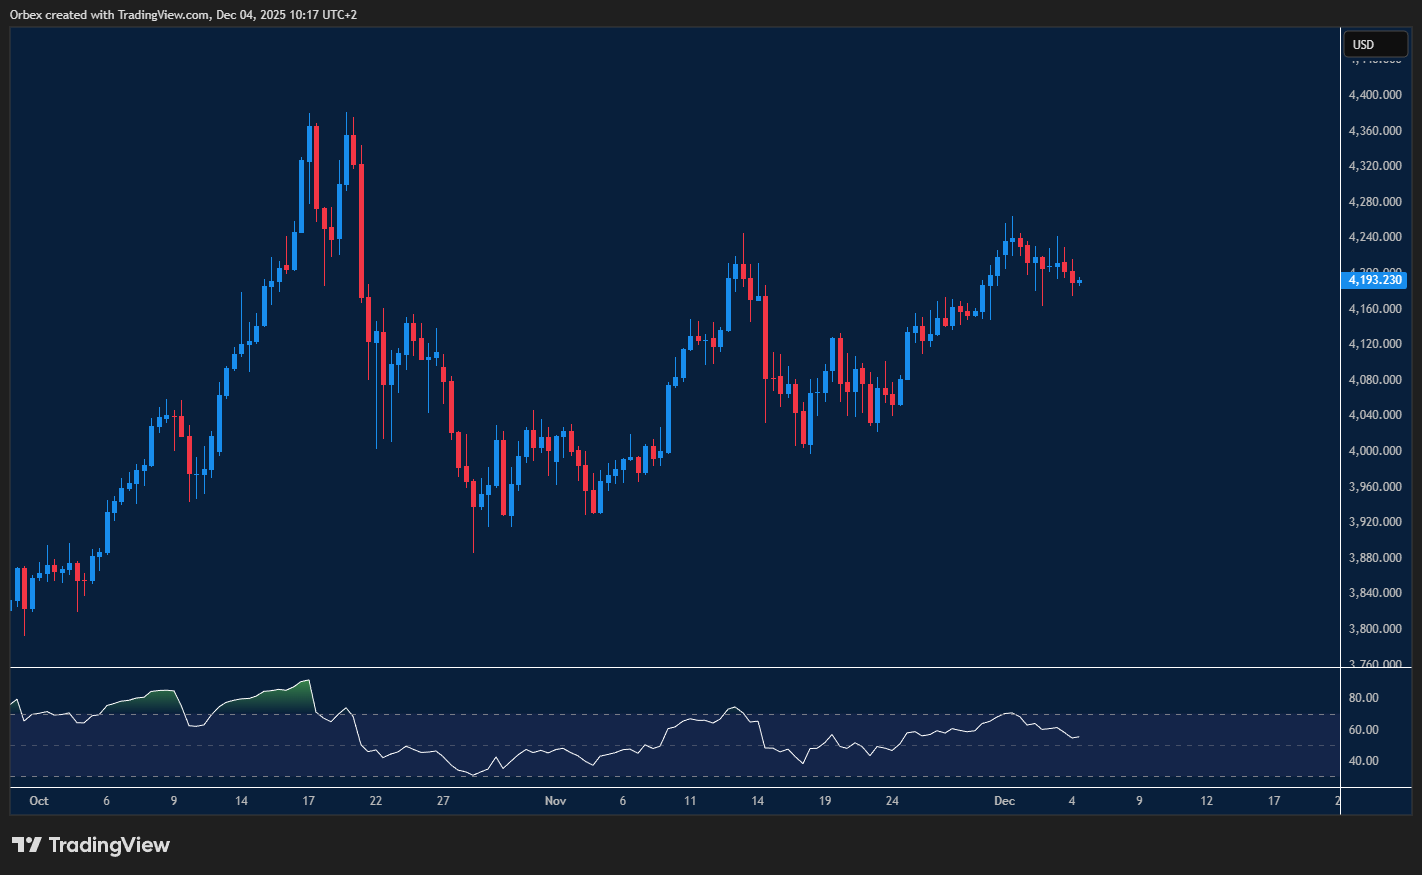The width and height of the screenshot is (1422, 875).
Task: Click the 4,000.000 price scale label
Action: [x=1375, y=451]
